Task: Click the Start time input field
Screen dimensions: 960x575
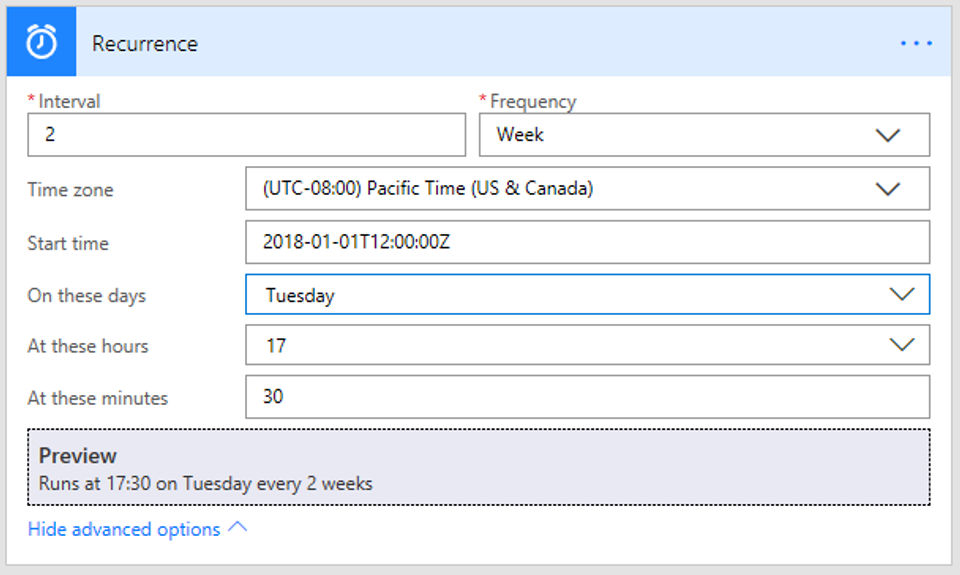Action: click(587, 242)
